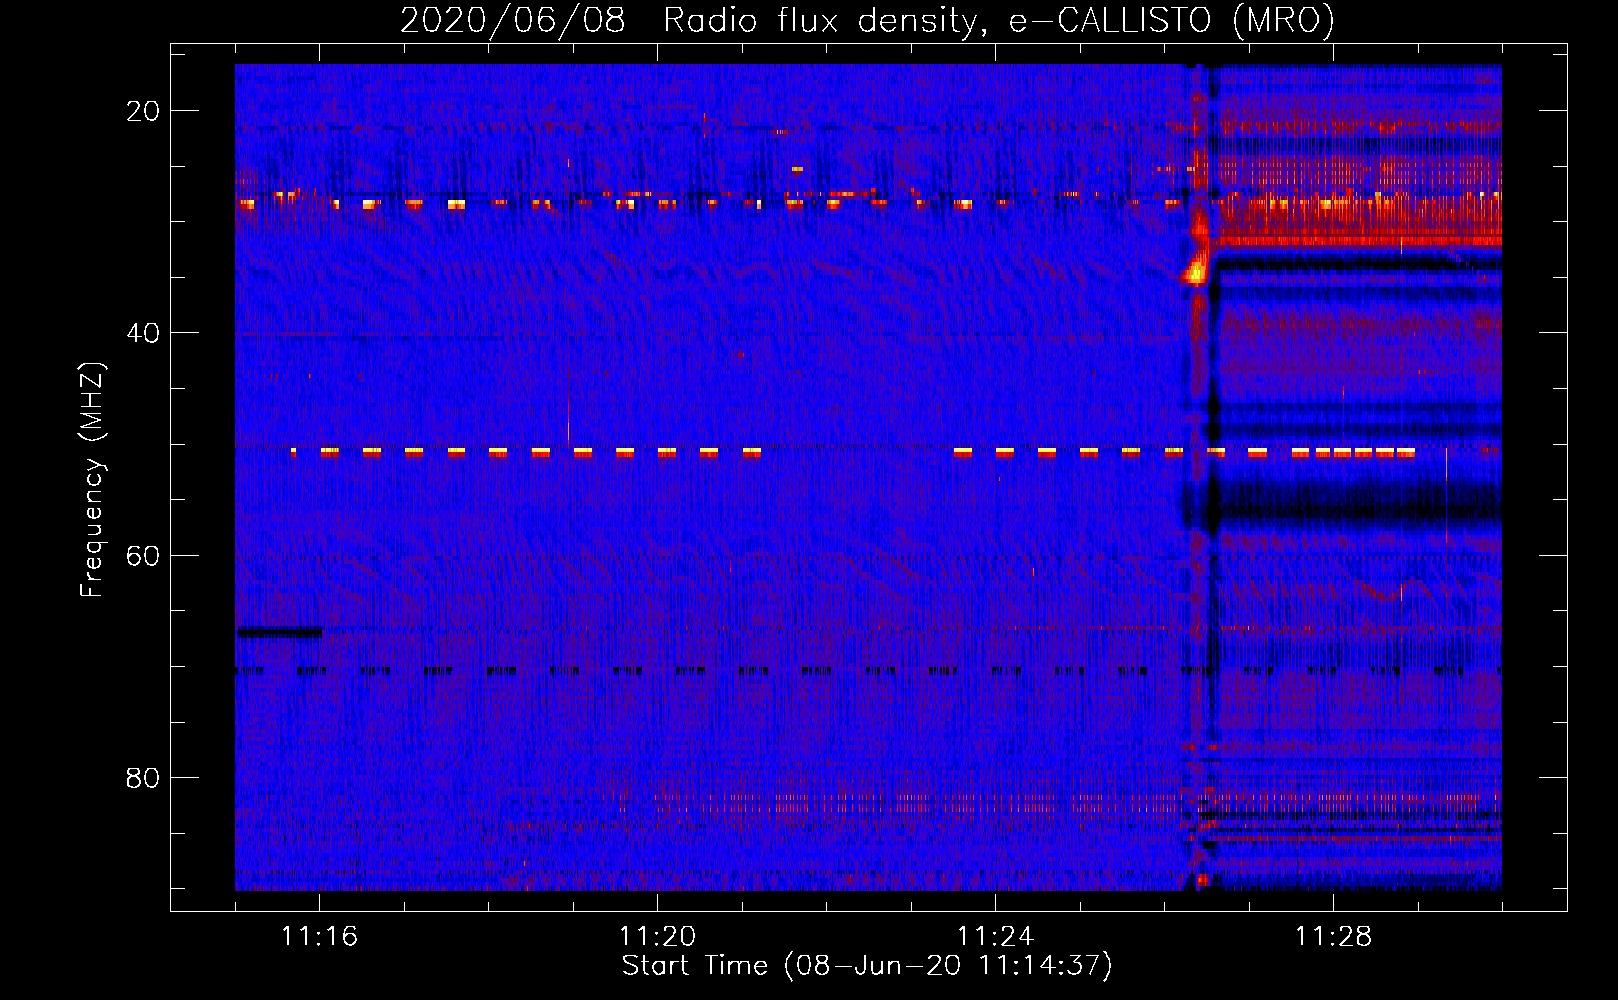Click the "Start Time (08-Jun-20 11:14:37)" label
The height and width of the screenshot is (1000, 1618).
[x=866, y=966]
